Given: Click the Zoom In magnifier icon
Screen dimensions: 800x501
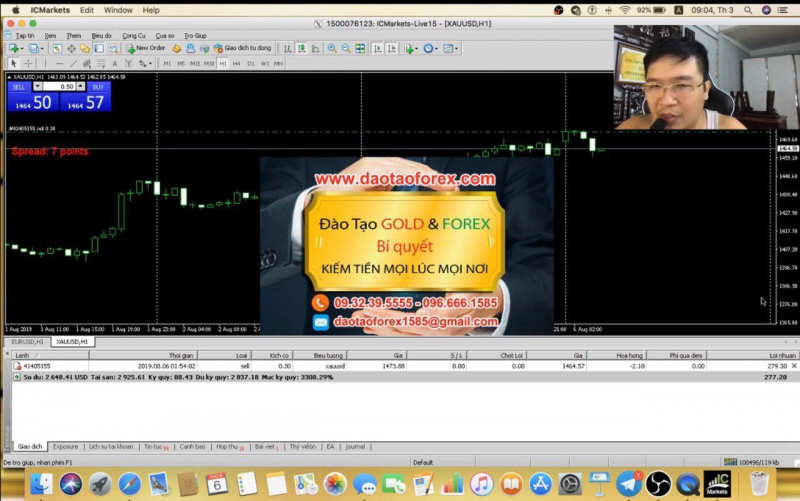Looking at the screenshot, I should (331, 48).
